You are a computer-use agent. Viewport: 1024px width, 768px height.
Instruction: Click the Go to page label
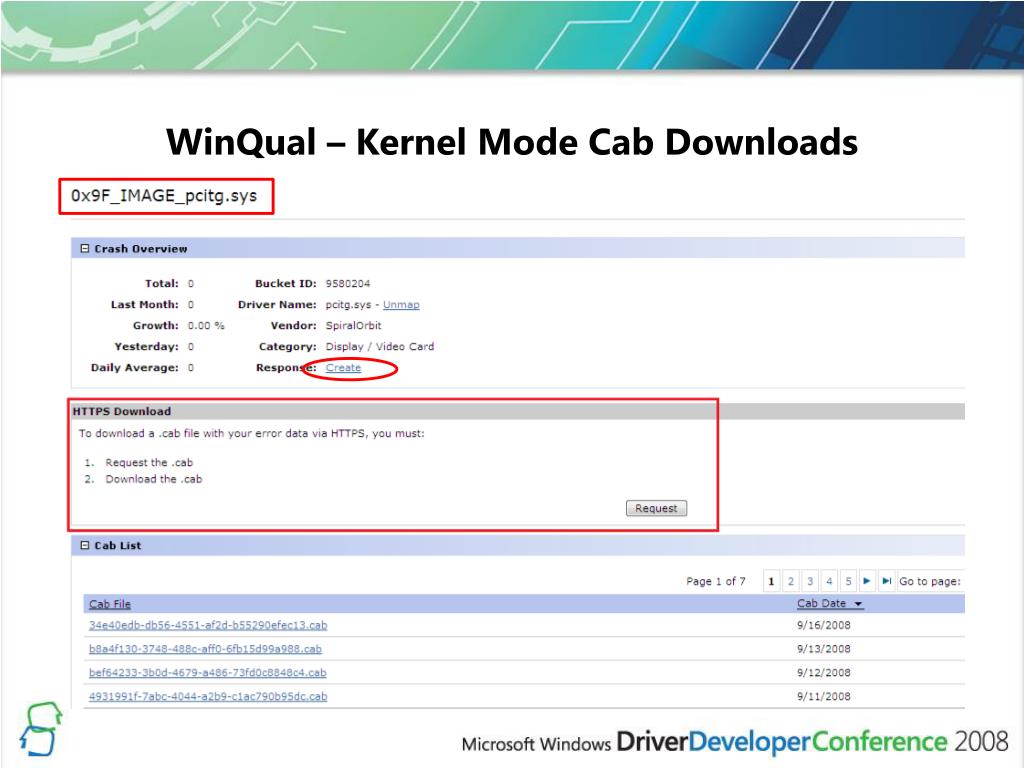[x=930, y=581]
